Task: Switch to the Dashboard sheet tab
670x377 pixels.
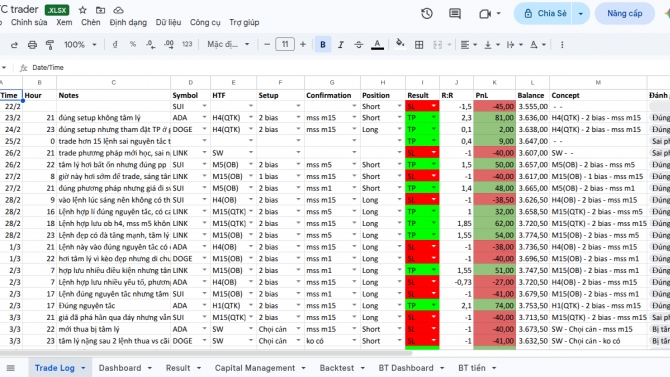Action: point(120,368)
